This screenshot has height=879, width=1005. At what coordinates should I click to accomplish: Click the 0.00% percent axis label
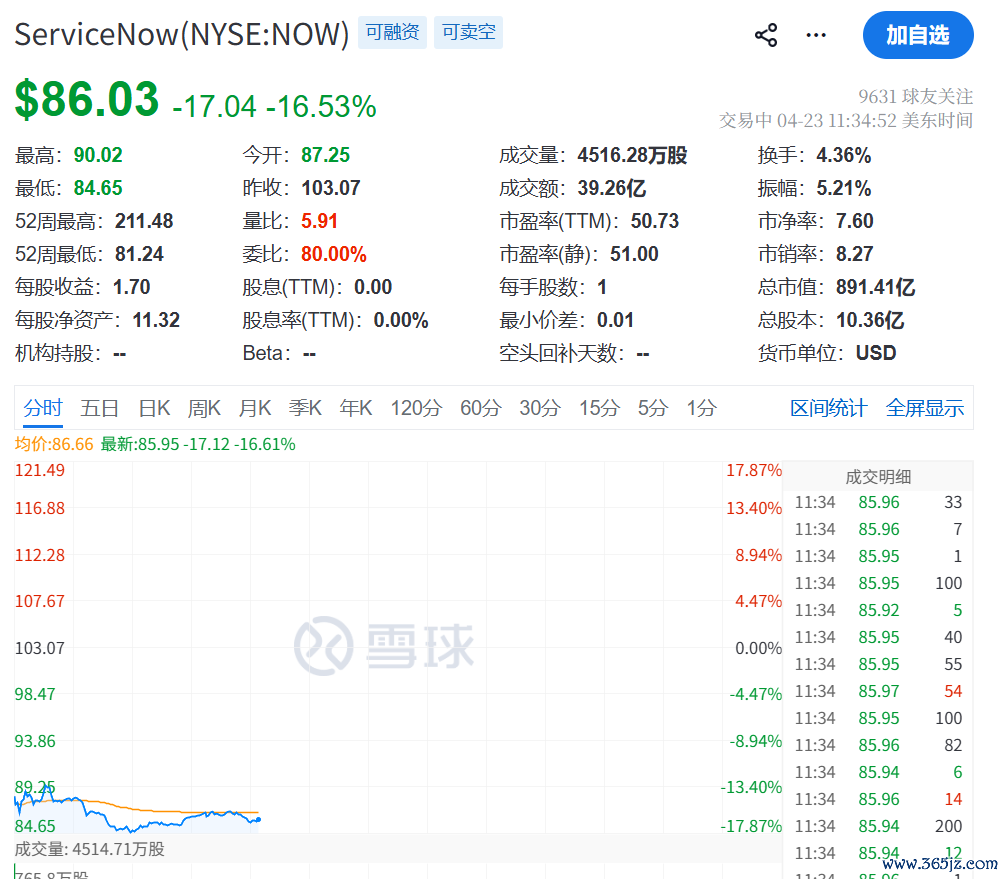tap(758, 648)
